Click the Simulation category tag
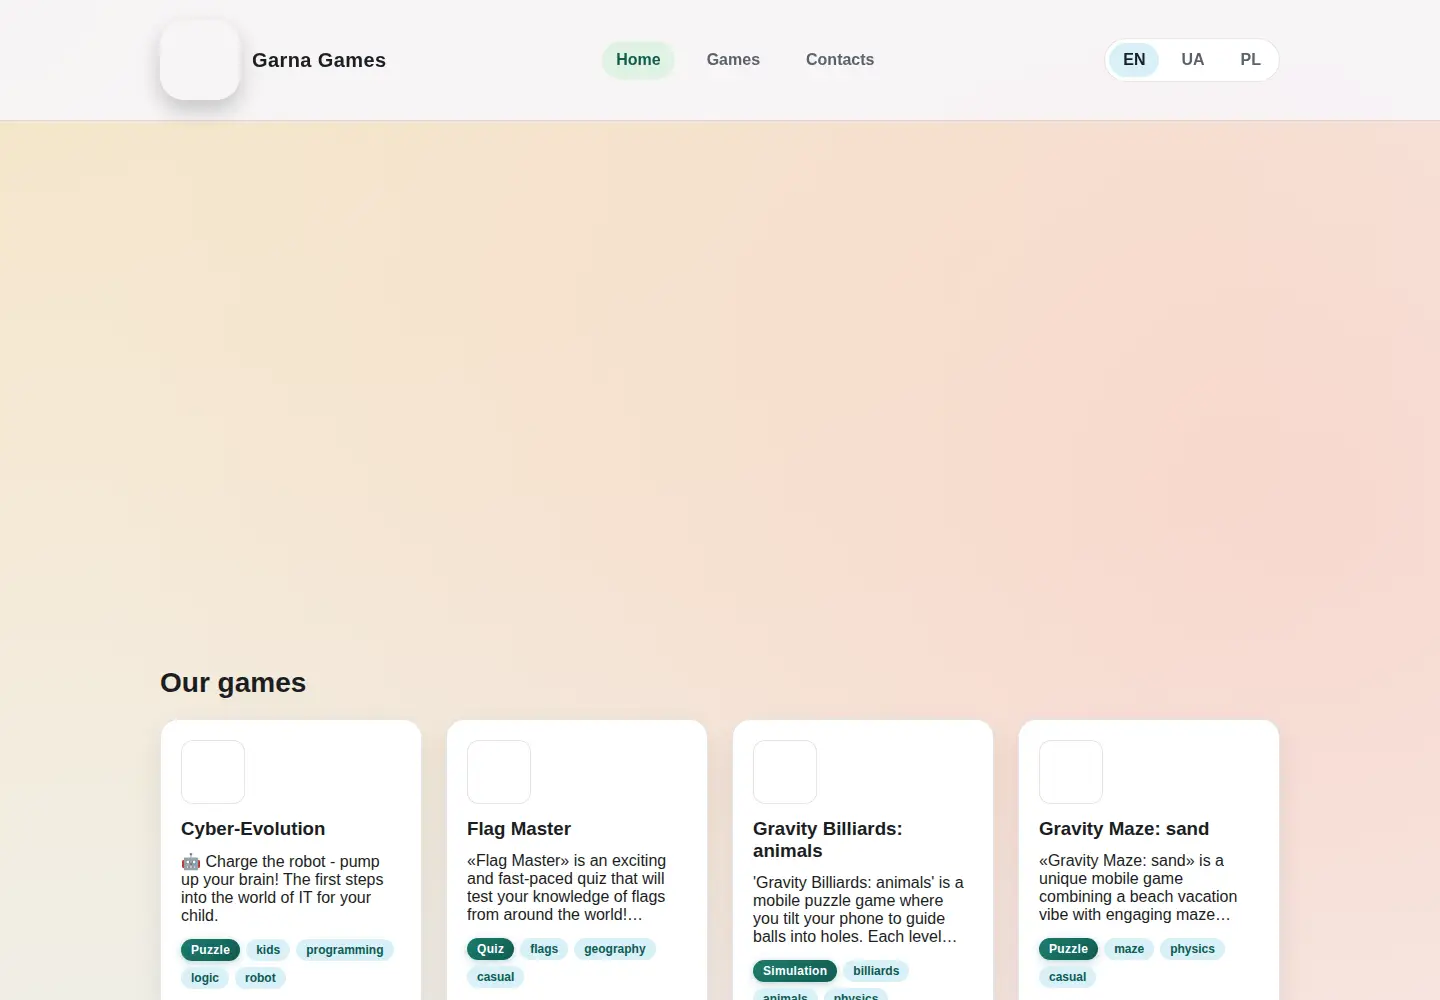 (795, 971)
